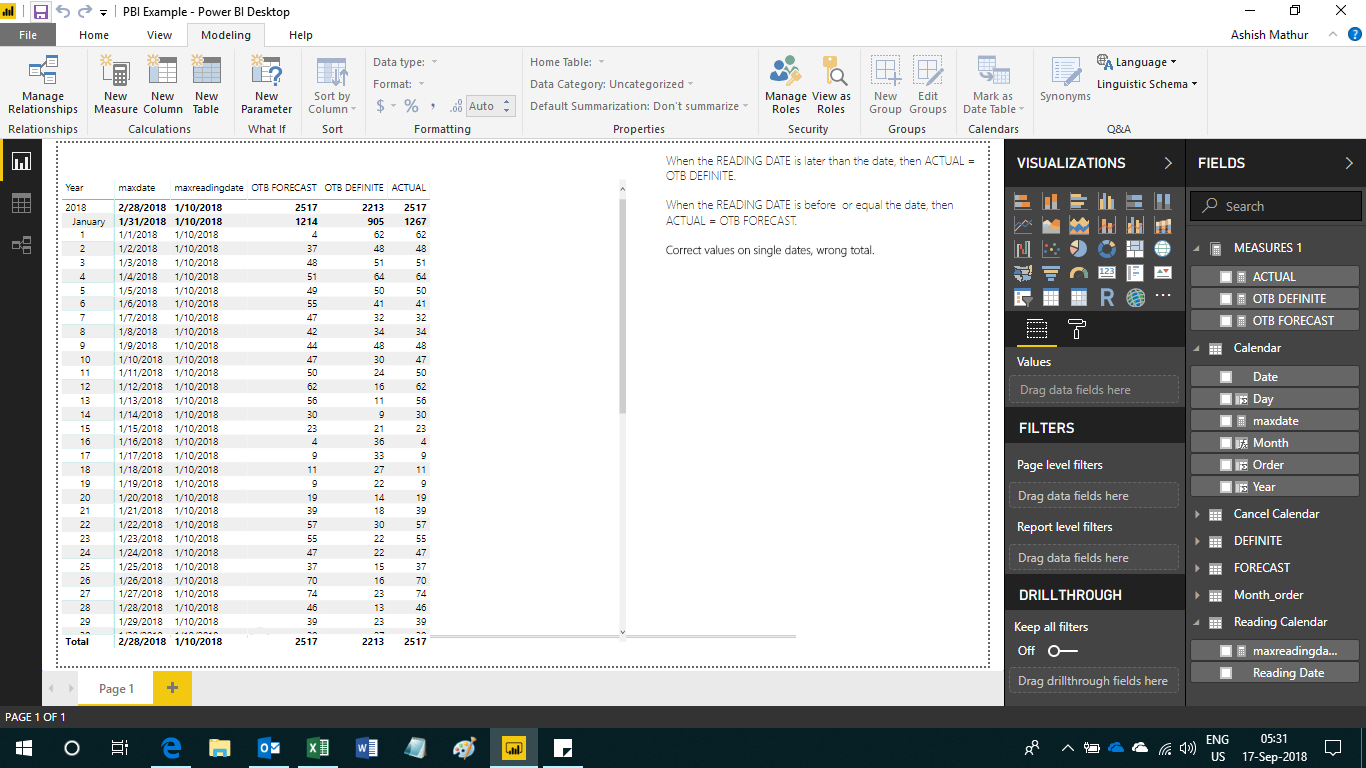The image size is (1366, 768).
Task: Add an R script visual
Action: tap(1107, 297)
